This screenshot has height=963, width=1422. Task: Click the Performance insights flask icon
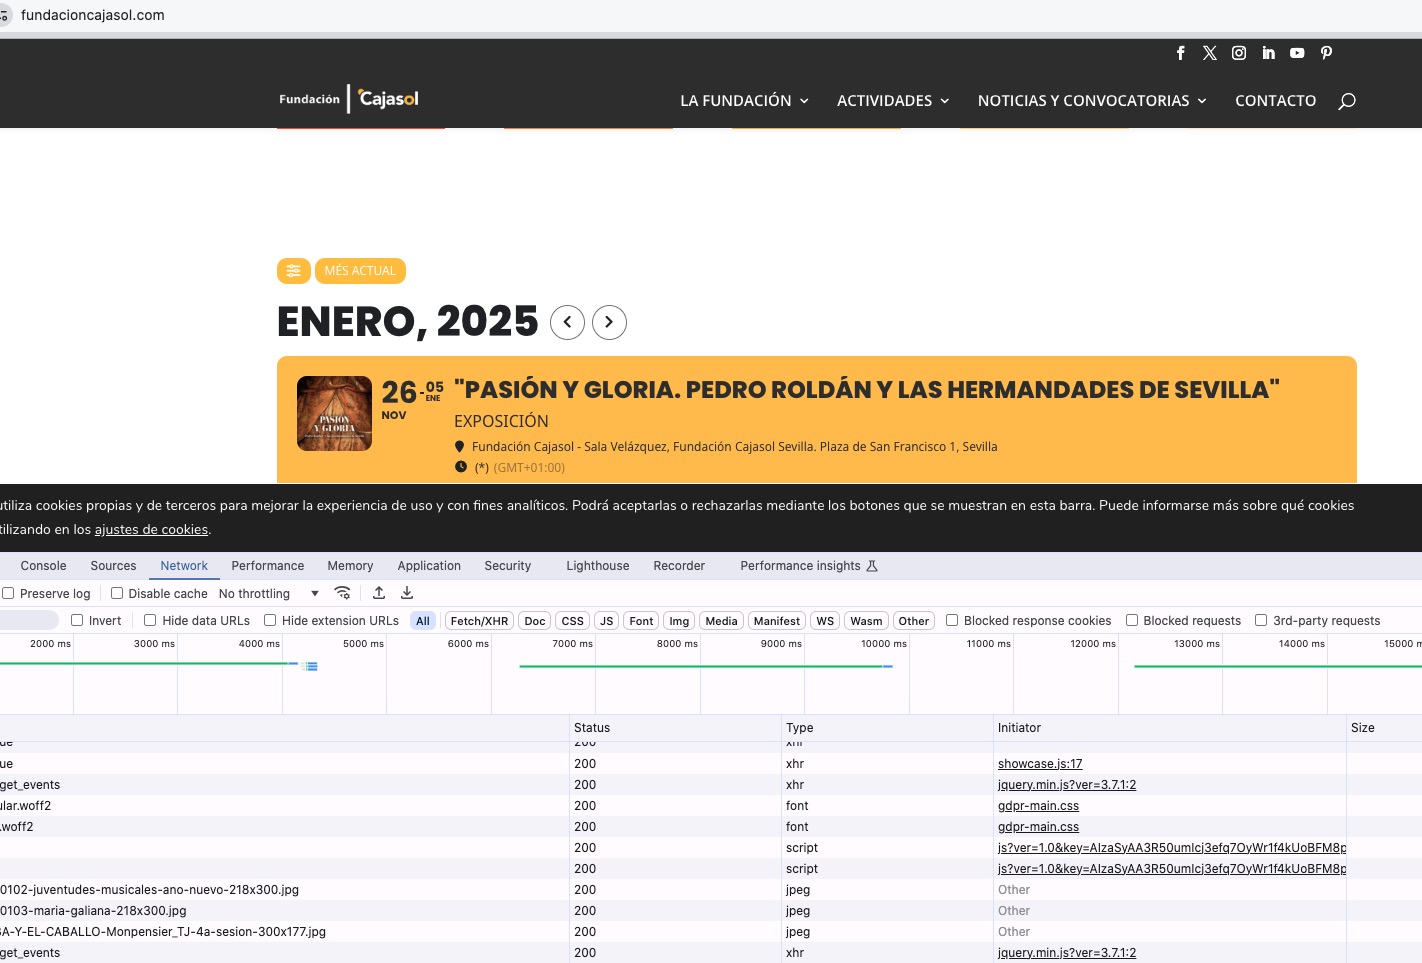point(872,566)
